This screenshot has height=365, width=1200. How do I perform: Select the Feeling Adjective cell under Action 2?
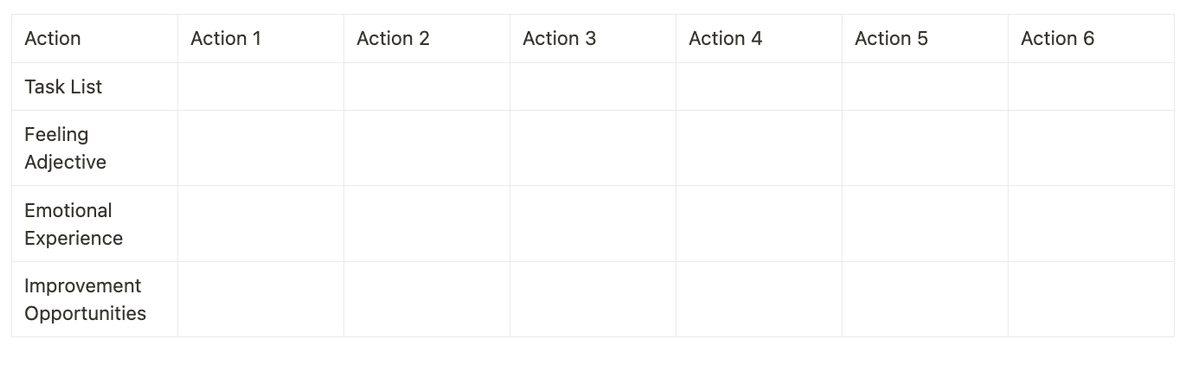click(427, 148)
